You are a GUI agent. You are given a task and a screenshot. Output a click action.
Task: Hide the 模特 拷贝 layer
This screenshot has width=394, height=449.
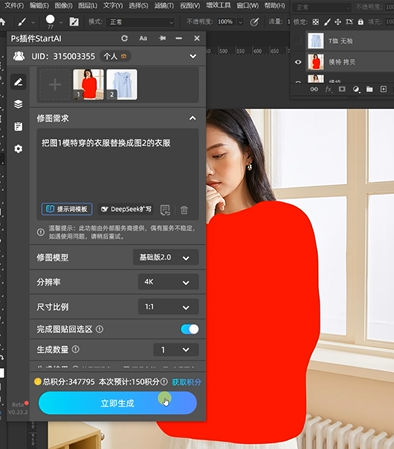pyautogui.click(x=298, y=62)
